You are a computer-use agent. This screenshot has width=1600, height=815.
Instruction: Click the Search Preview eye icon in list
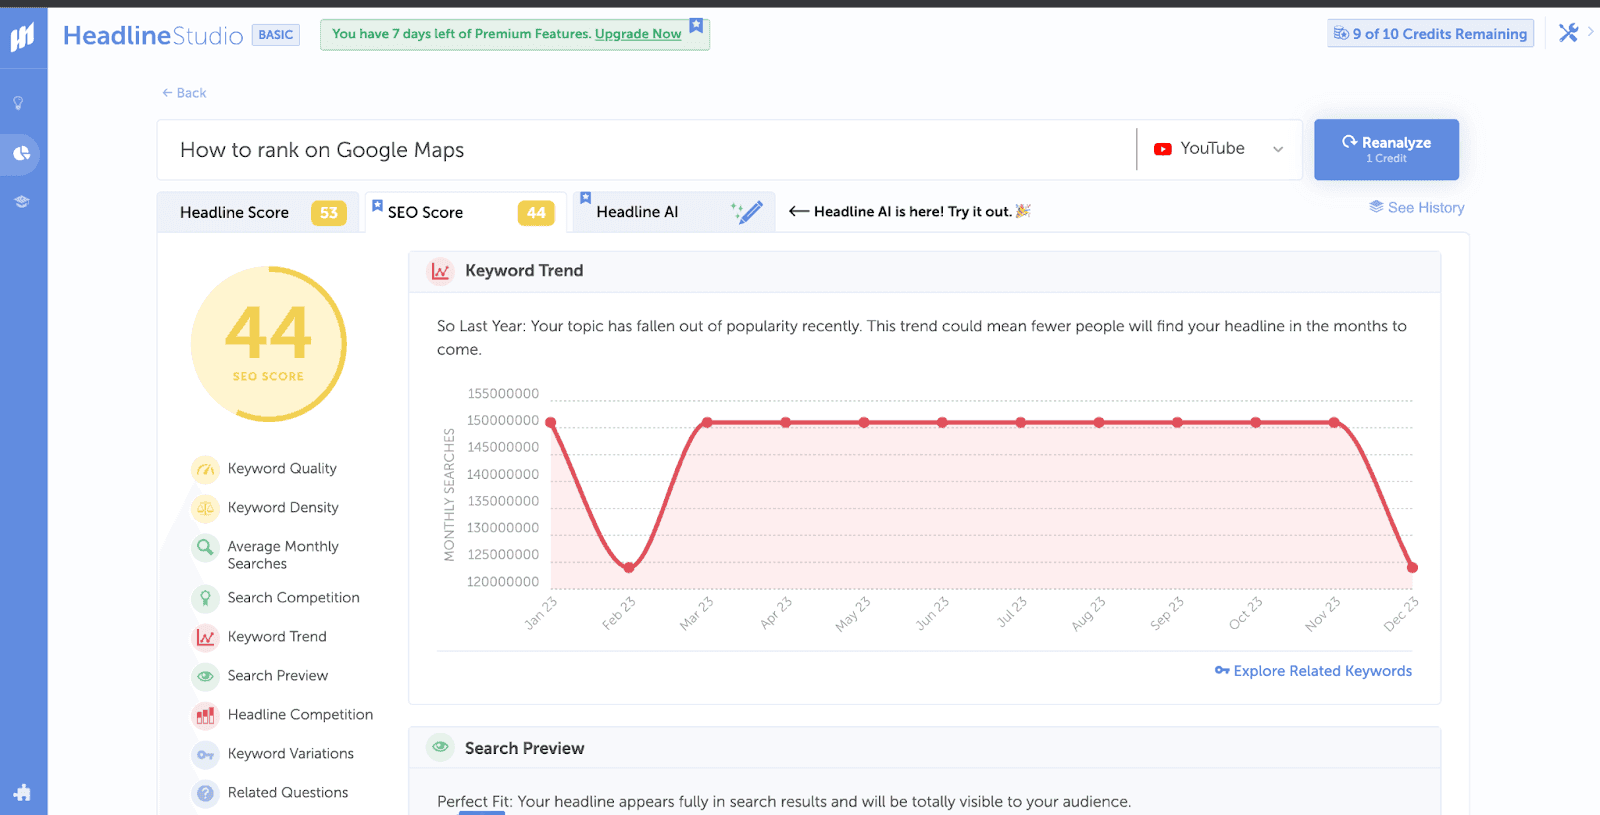tap(205, 676)
